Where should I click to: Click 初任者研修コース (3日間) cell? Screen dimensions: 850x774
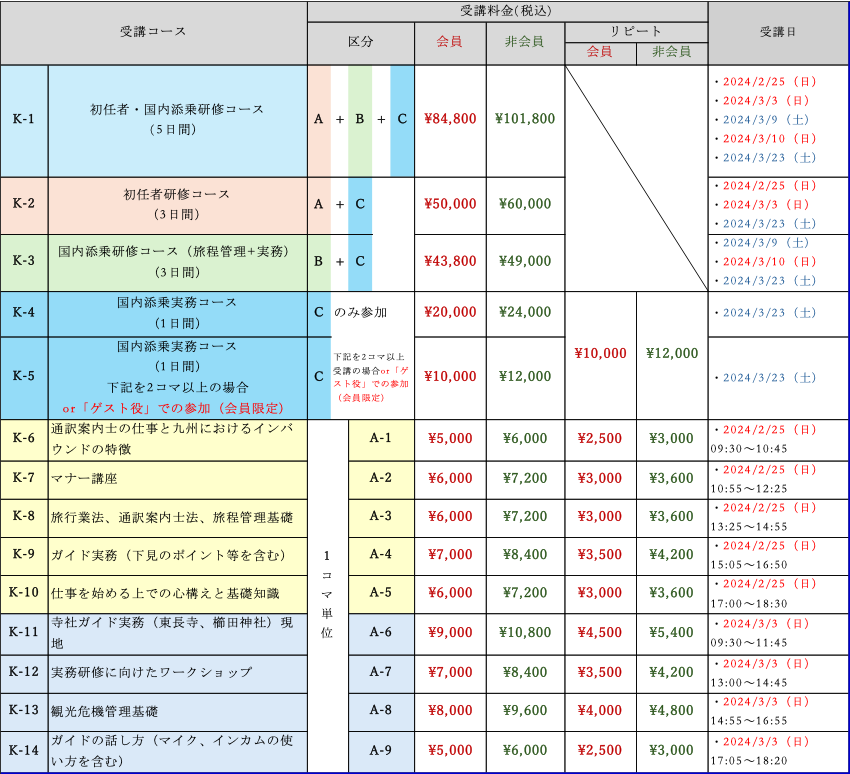pos(178,205)
